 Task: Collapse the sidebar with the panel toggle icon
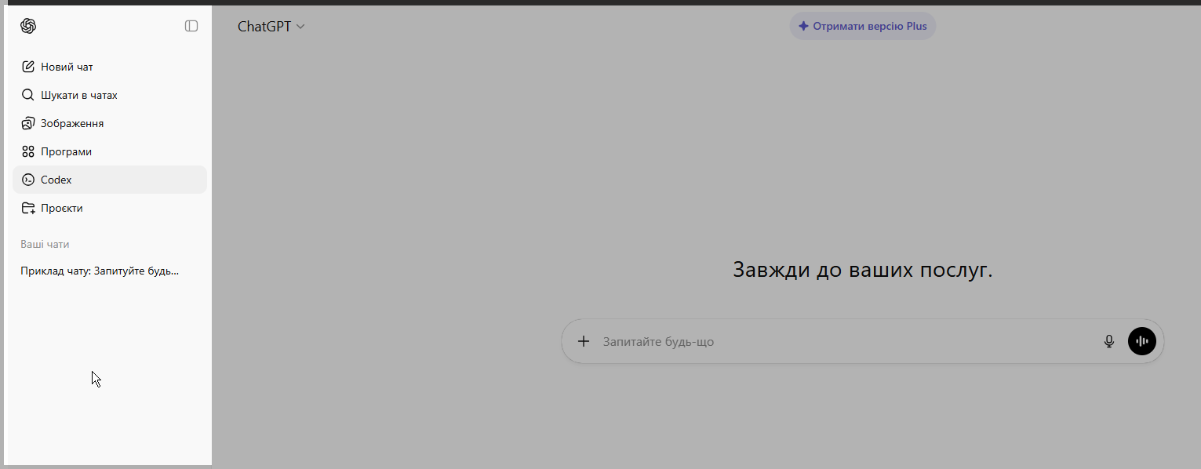(x=192, y=26)
